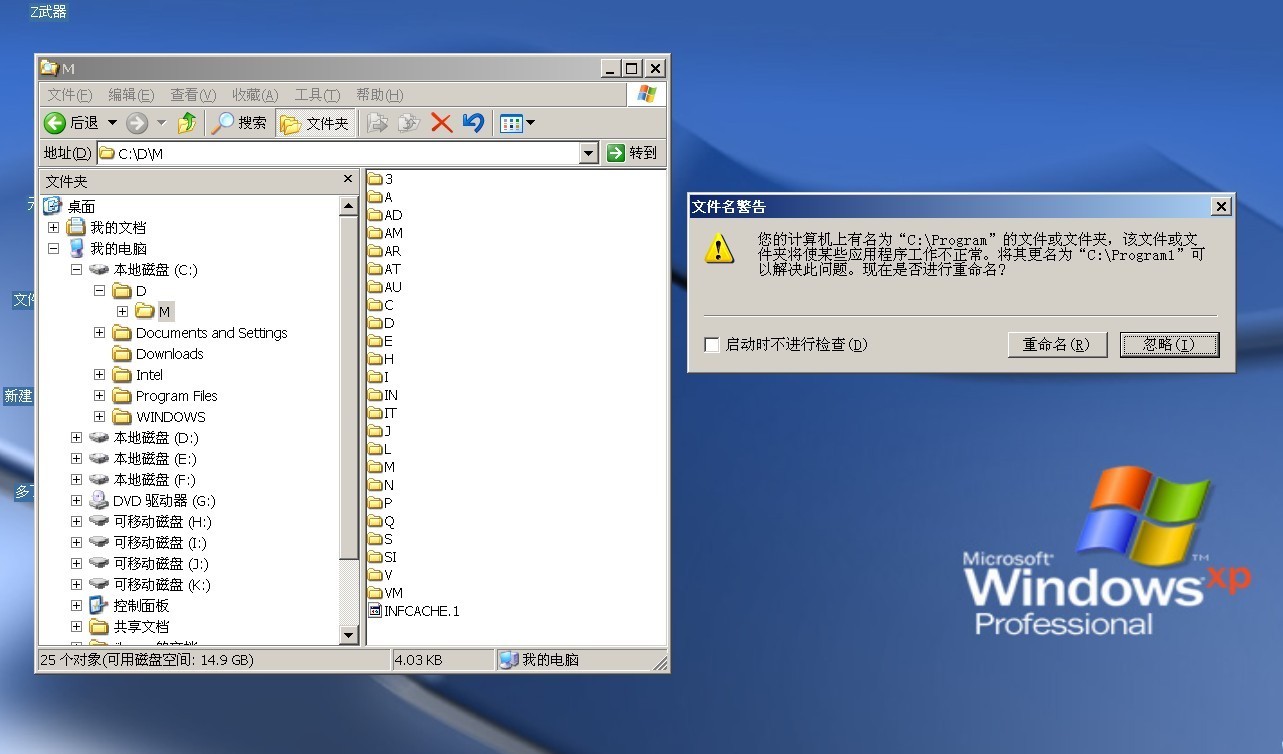Click the Go (转到) button

pos(633,153)
